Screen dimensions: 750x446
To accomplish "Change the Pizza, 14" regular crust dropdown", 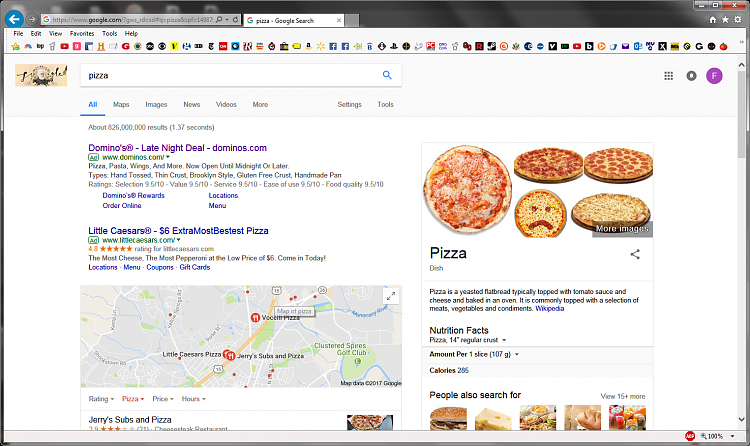I will [467, 340].
